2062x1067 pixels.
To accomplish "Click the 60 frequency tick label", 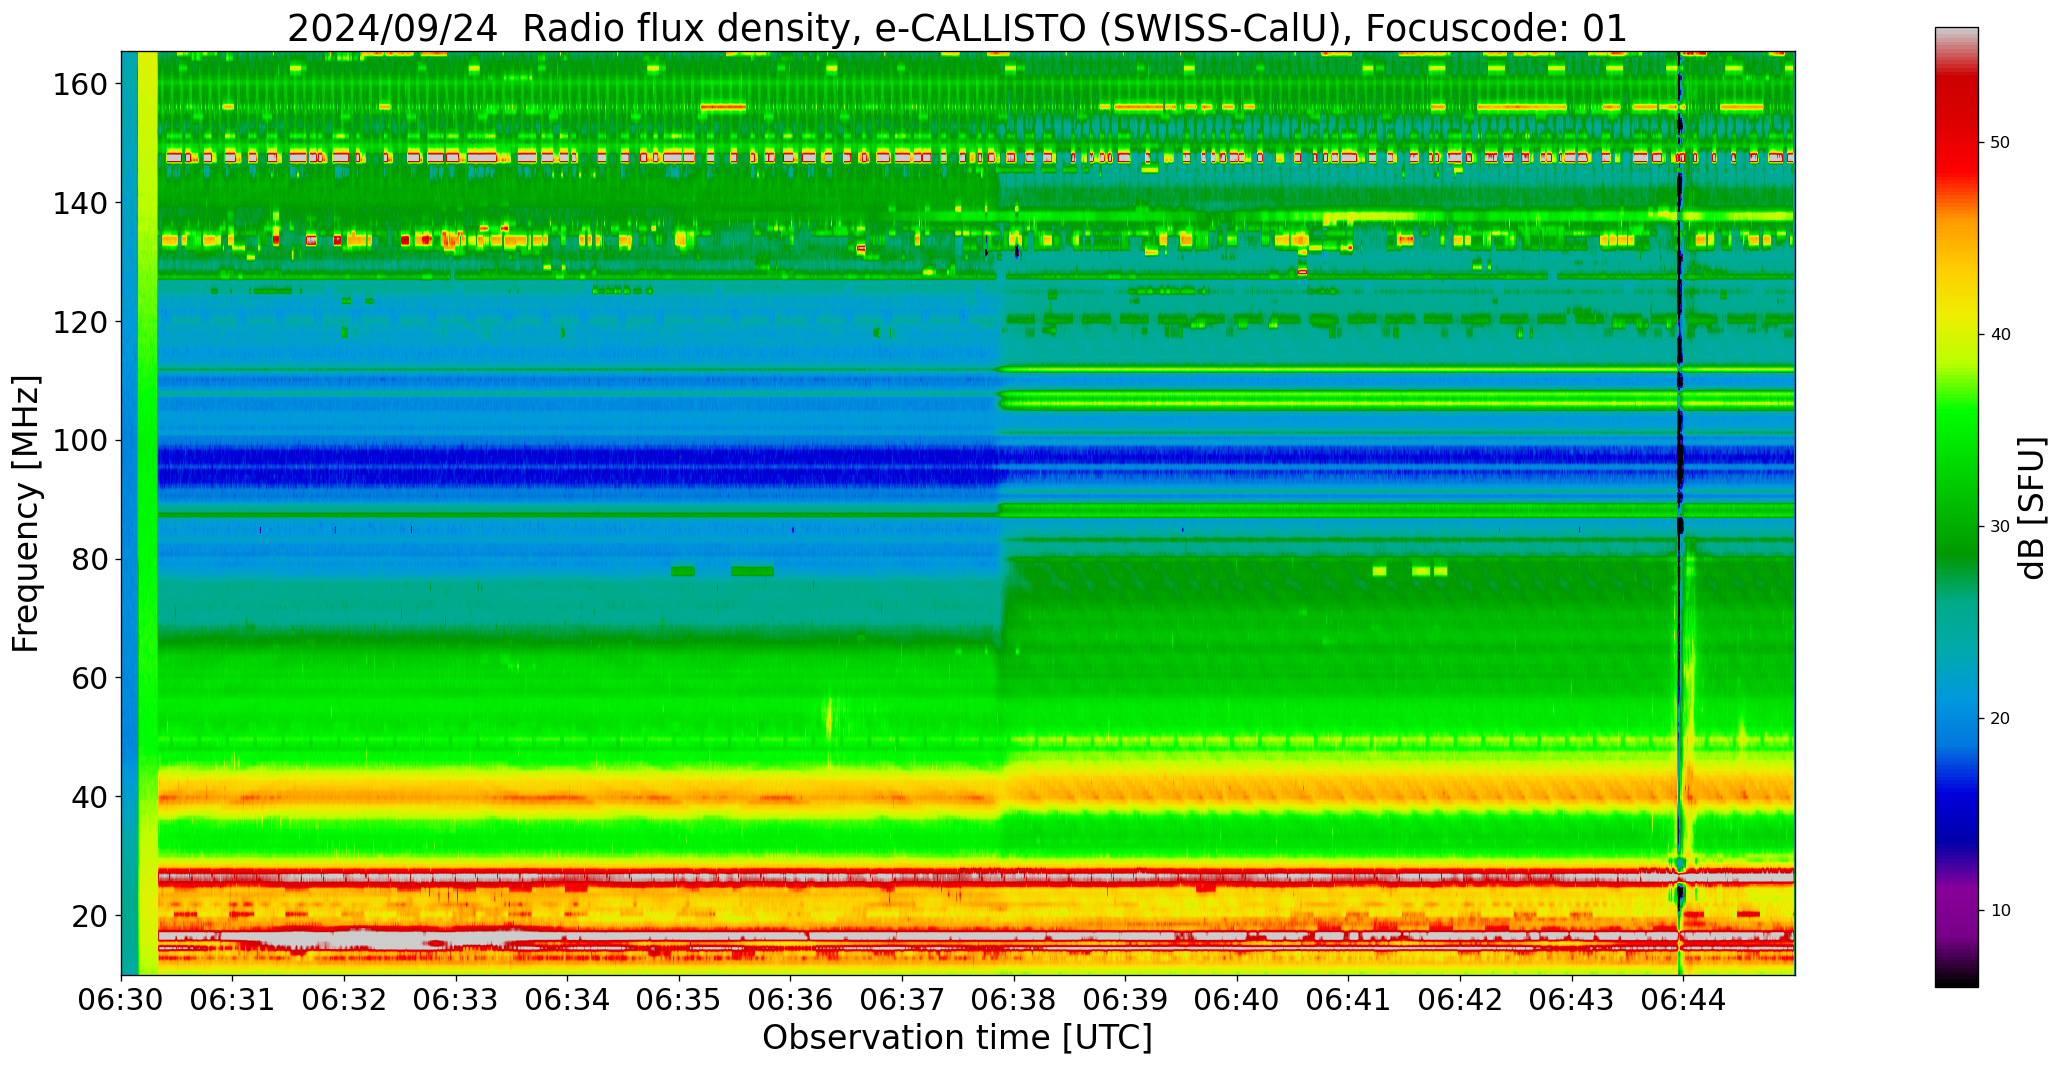I will pyautogui.click(x=90, y=678).
